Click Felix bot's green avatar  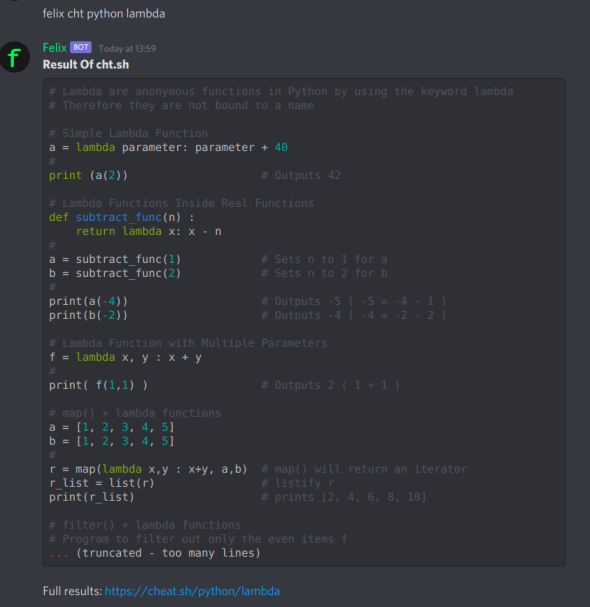14,57
